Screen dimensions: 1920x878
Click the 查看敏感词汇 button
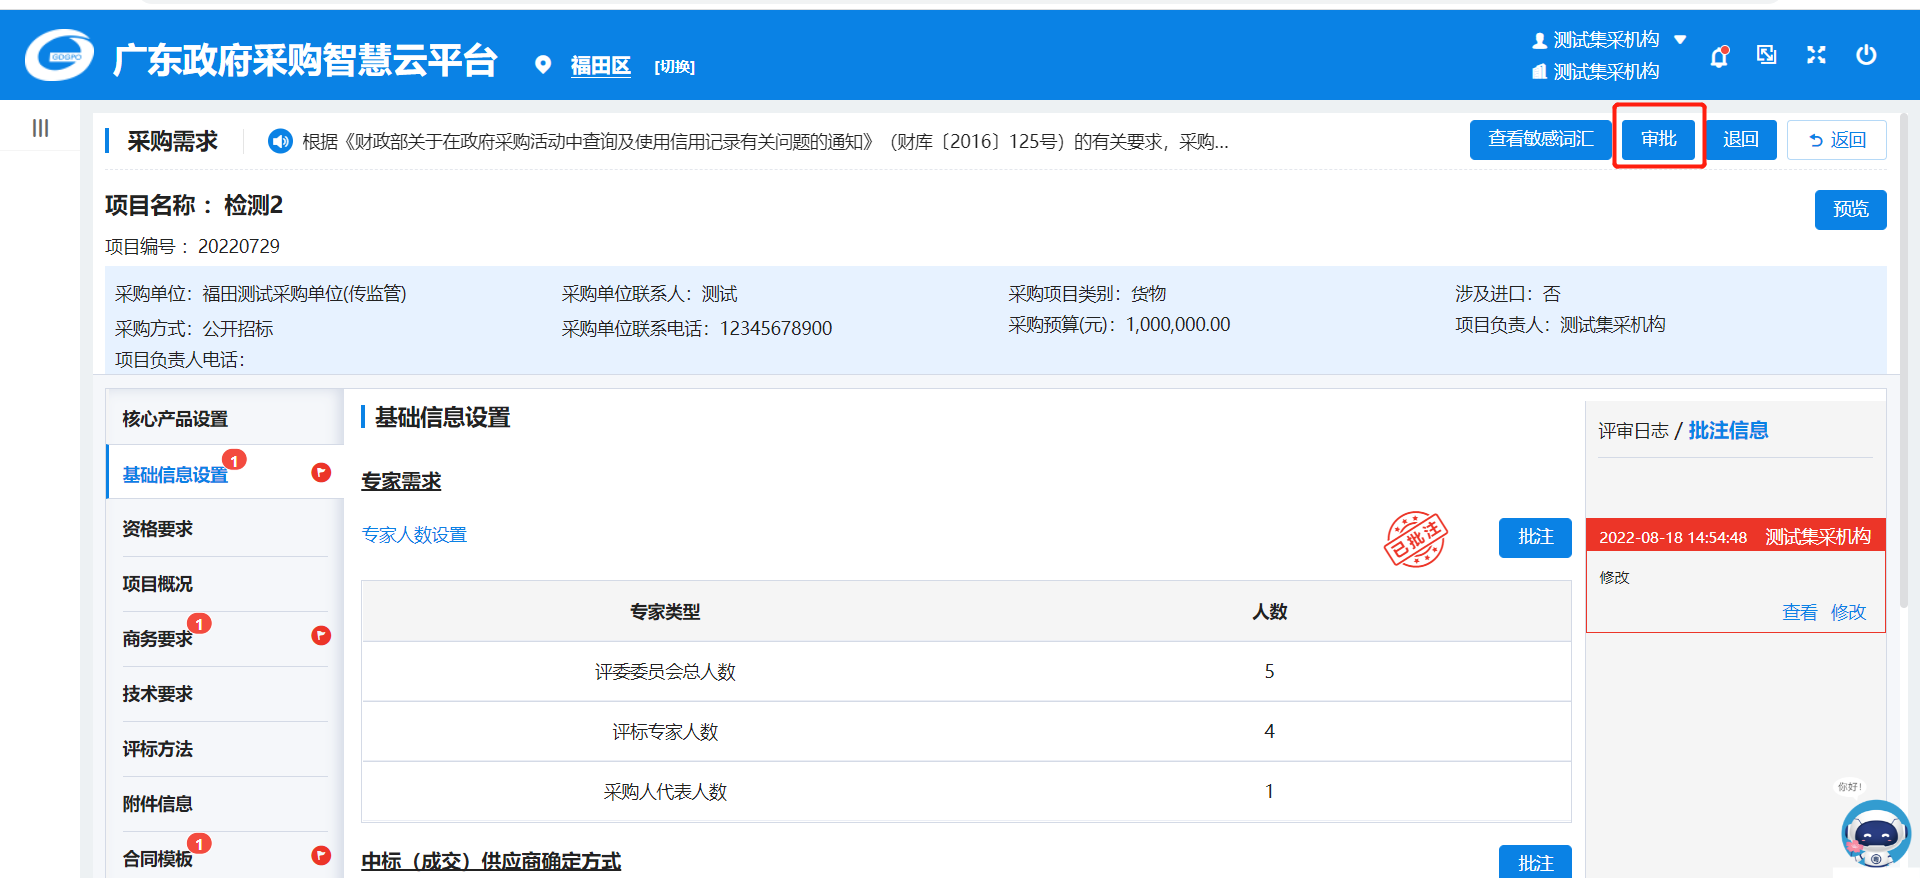pos(1540,139)
